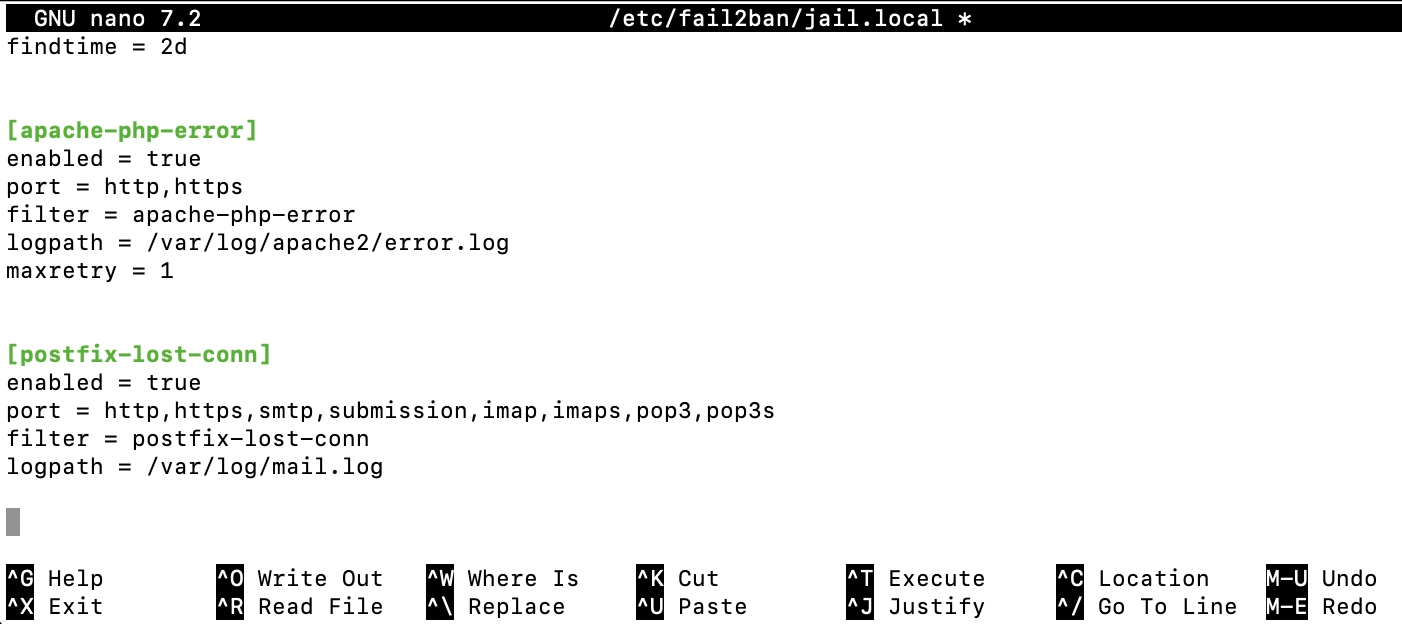
Task: Place cursor on the [apache-php-error] section header
Action: [x=132, y=131]
